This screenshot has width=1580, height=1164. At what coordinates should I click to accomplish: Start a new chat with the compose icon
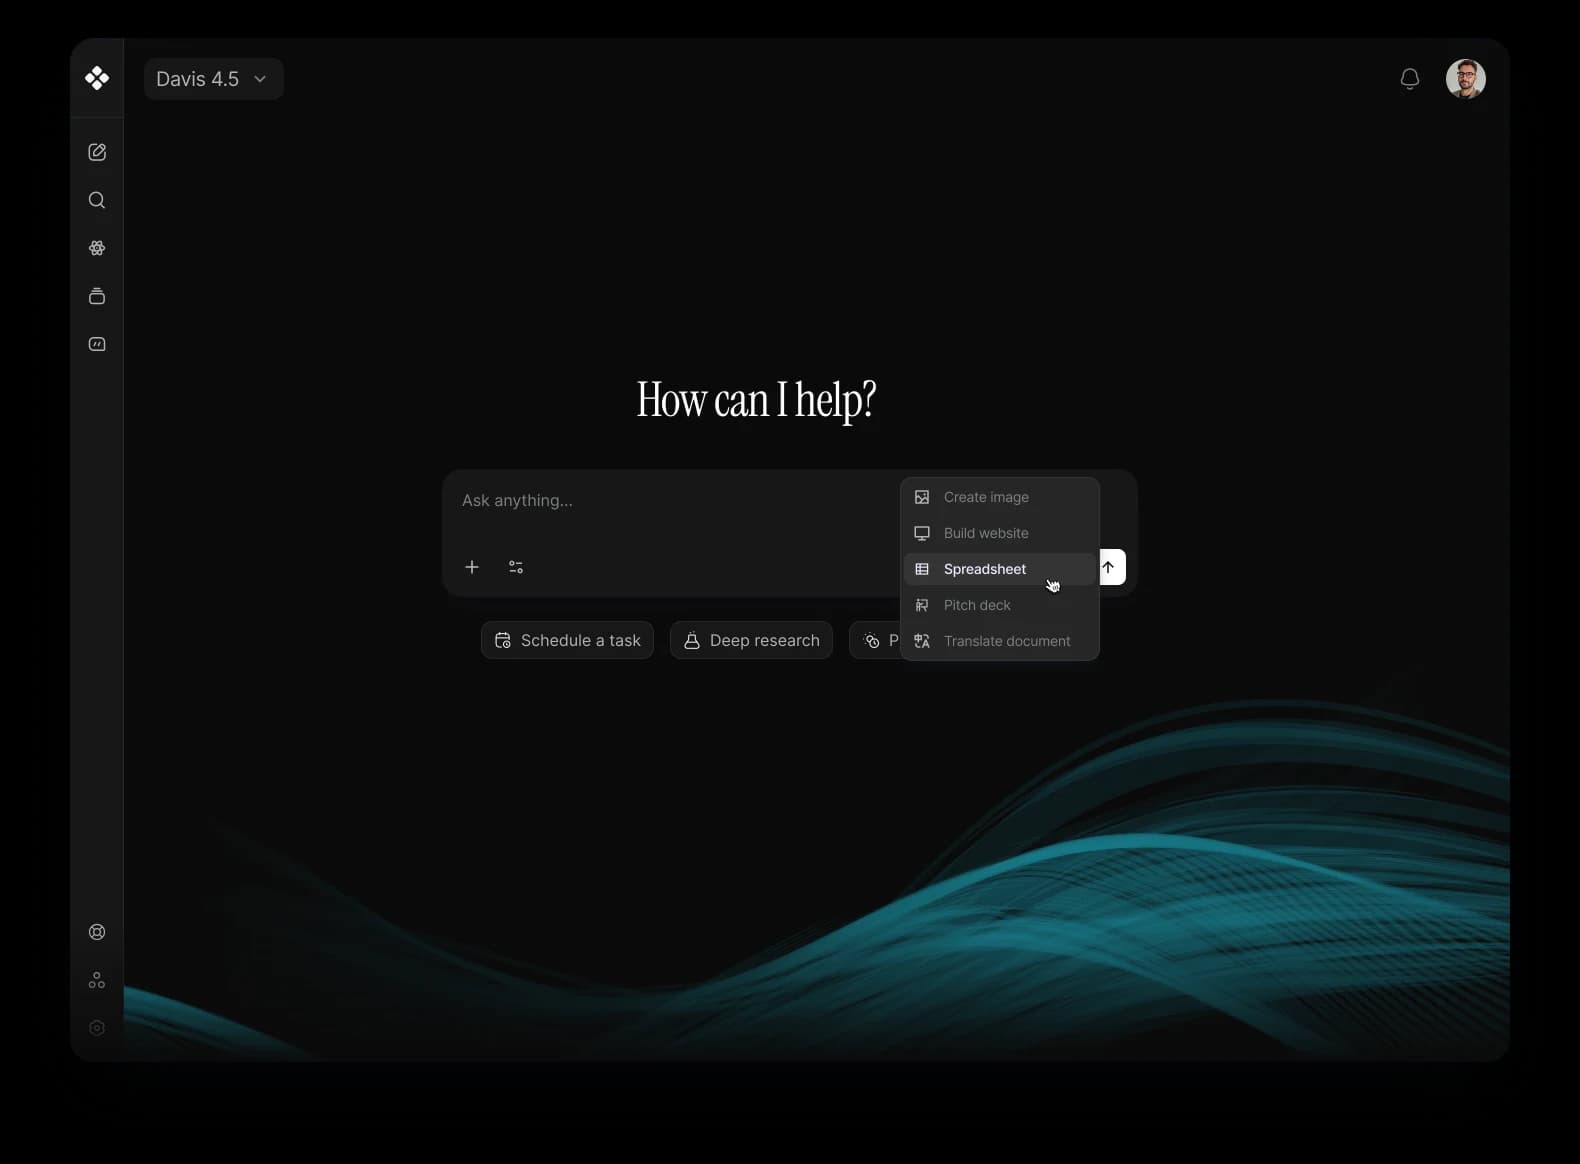click(x=97, y=152)
